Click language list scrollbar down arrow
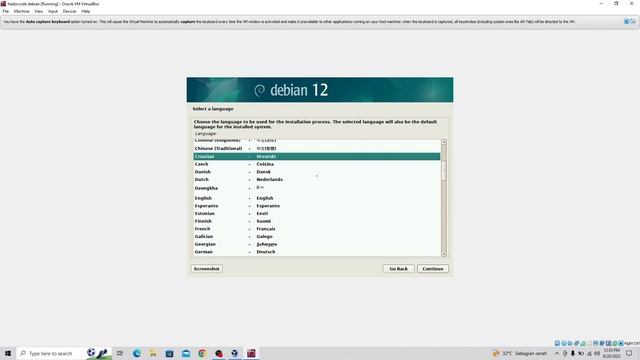This screenshot has height=360, width=640. [444, 253]
